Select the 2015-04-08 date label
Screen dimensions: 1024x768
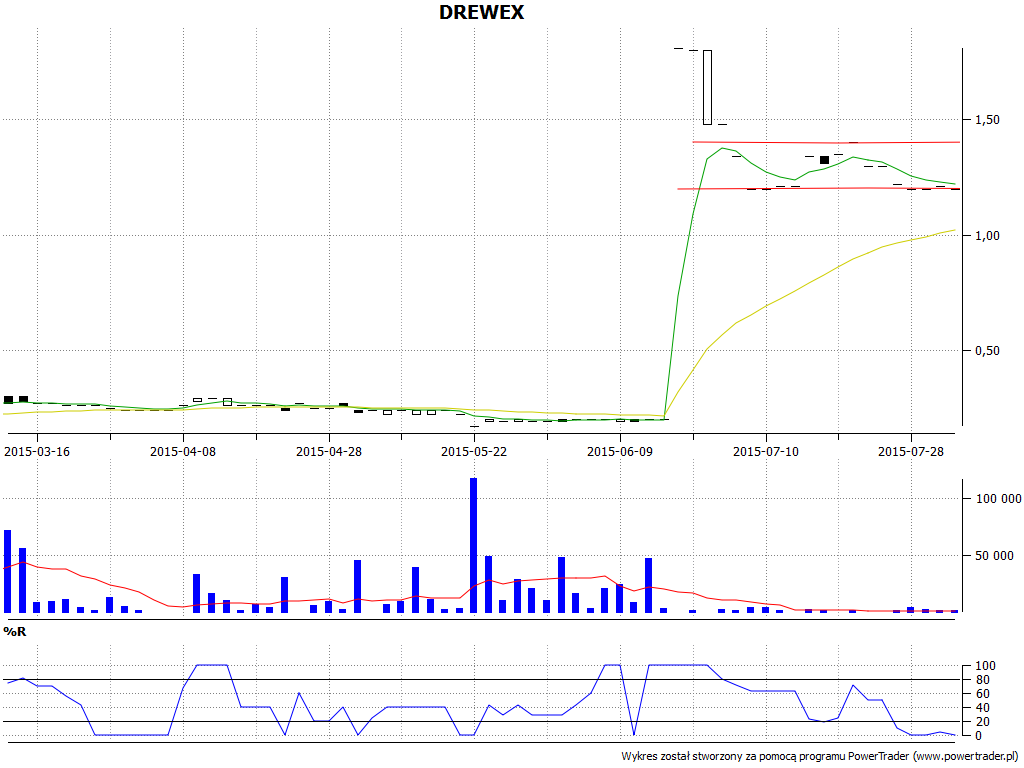click(x=183, y=452)
